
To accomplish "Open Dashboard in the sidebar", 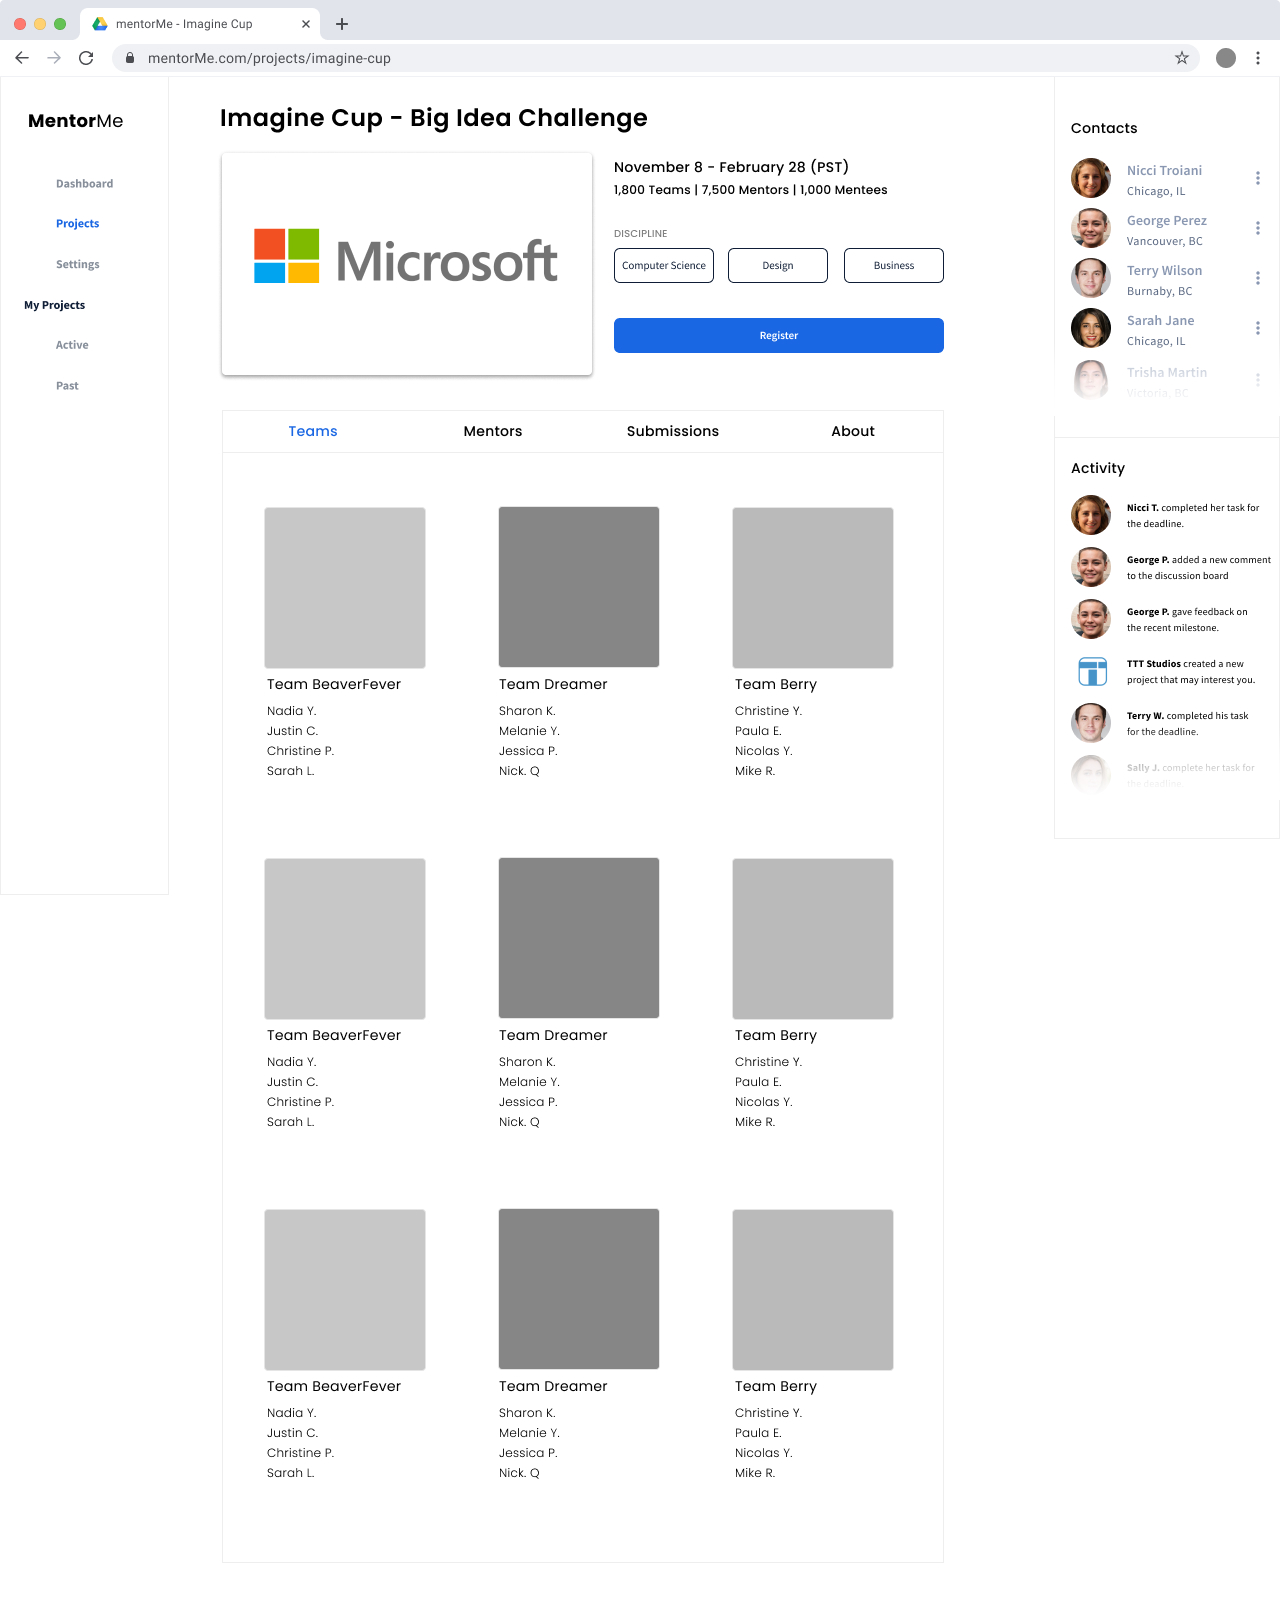I will click(x=84, y=184).
